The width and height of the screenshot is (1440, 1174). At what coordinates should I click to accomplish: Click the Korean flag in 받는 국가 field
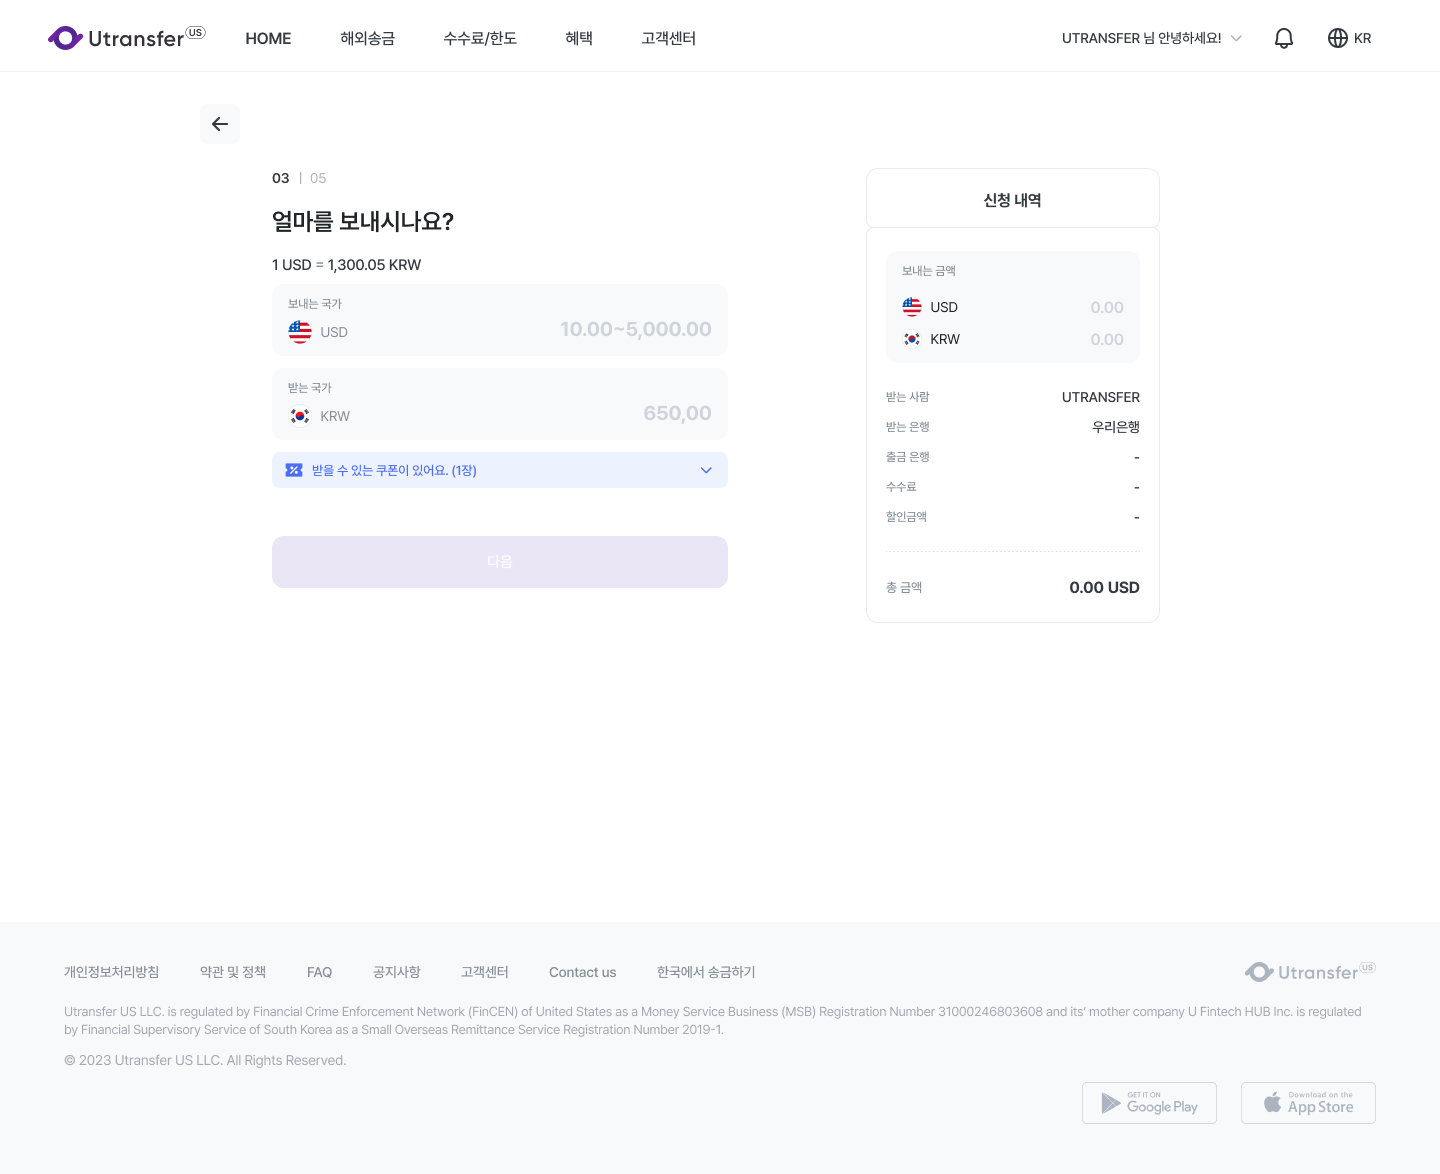[300, 416]
